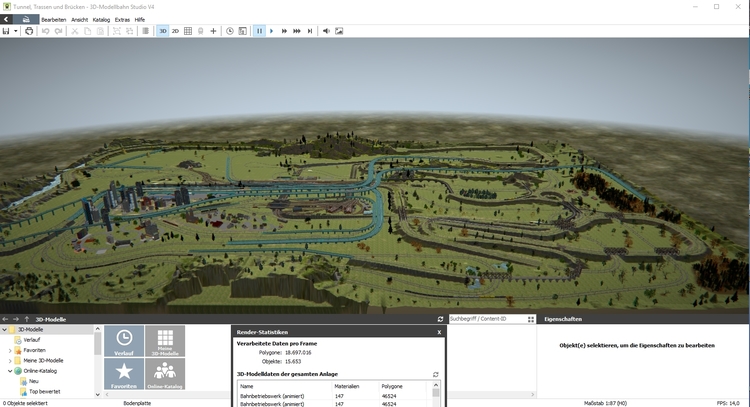Click the Ungroup objects icon
Screen dimensions: 750x407
pyautogui.click(x=130, y=31)
